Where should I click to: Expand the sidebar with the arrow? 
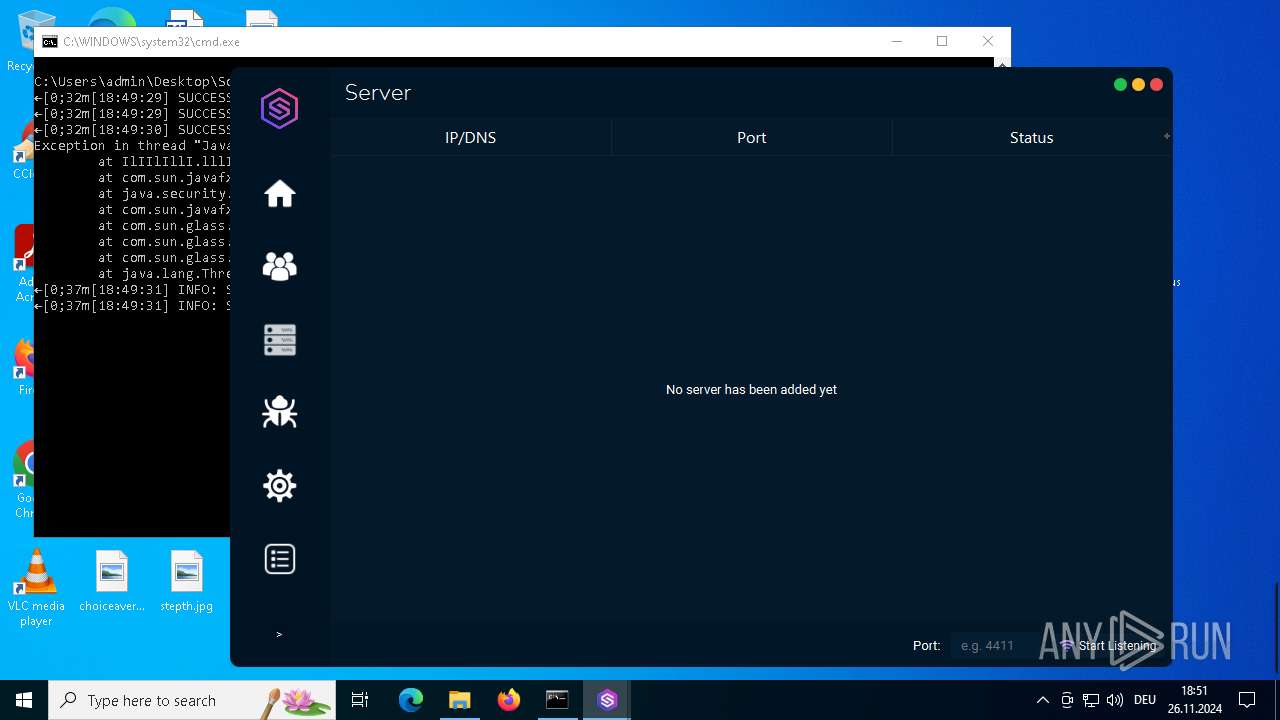[x=279, y=634]
